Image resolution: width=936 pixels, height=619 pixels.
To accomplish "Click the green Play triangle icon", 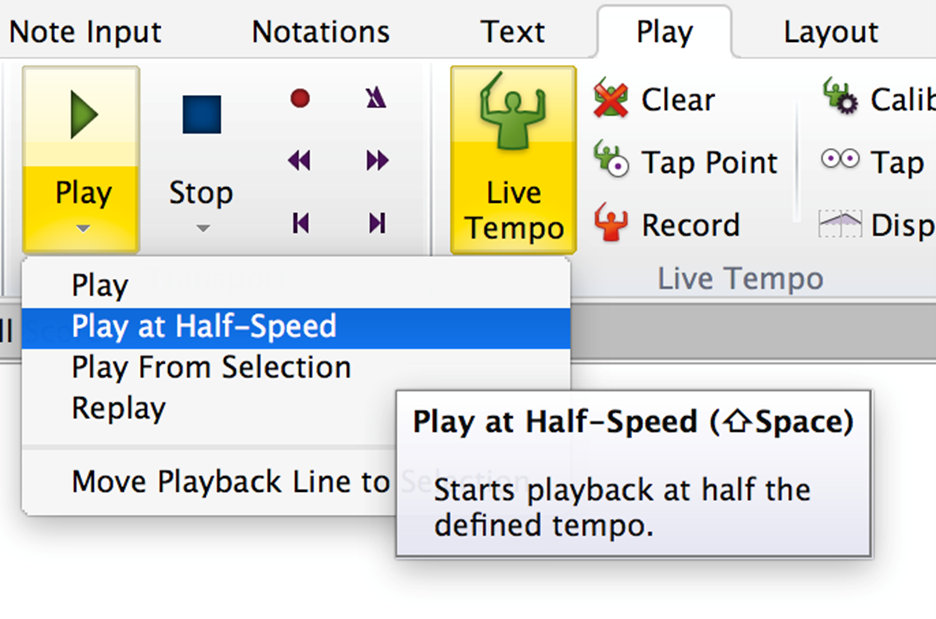I will coord(84,115).
